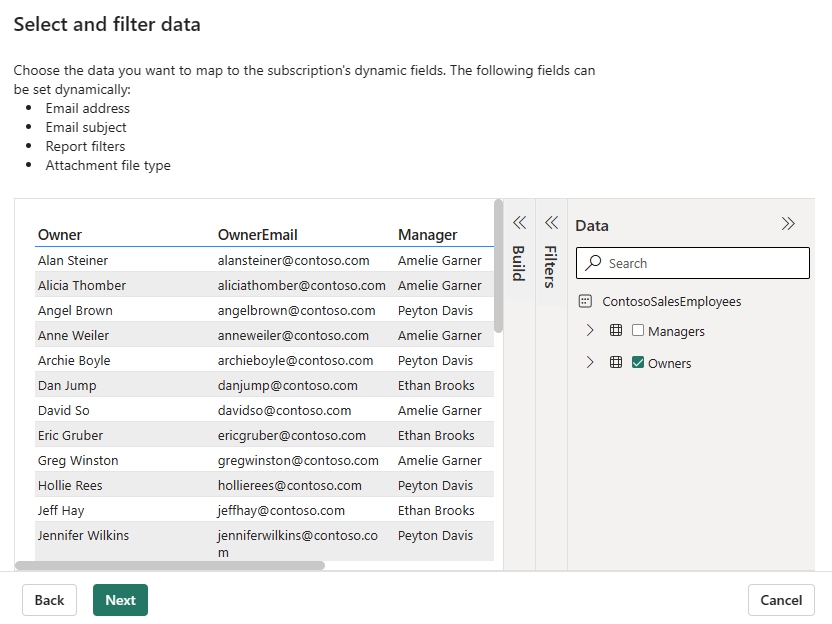The height and width of the screenshot is (624, 832).
Task: Sort by the OwnerEmail column header
Action: [257, 235]
